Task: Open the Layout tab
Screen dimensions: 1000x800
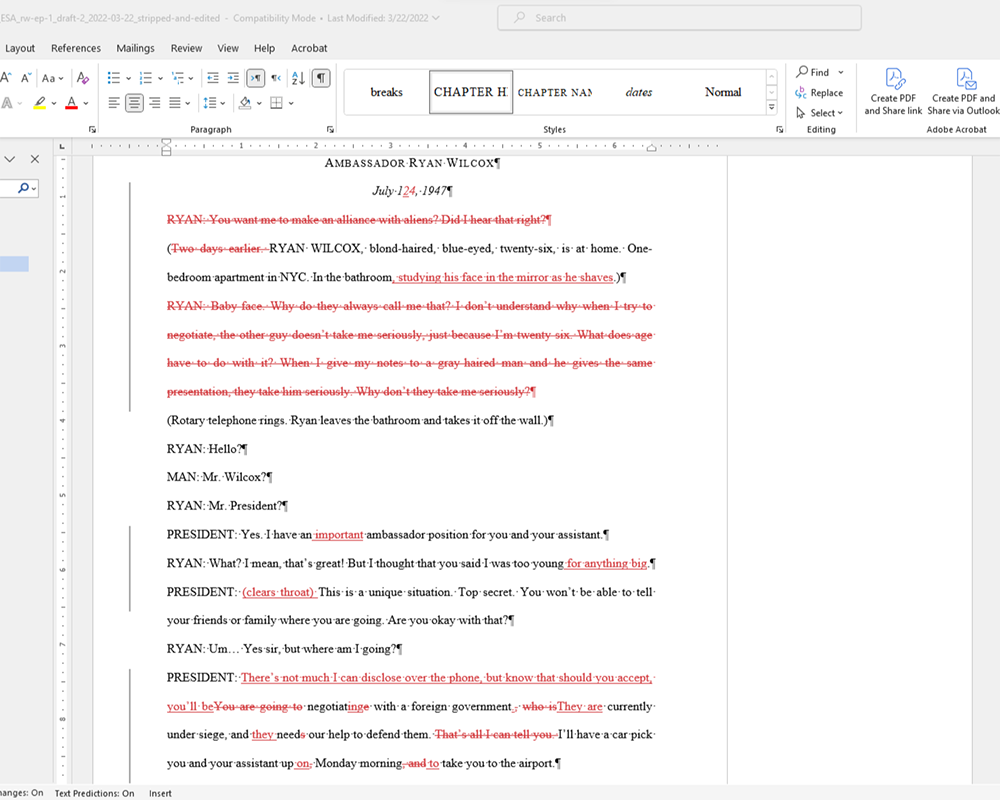Action: point(20,48)
